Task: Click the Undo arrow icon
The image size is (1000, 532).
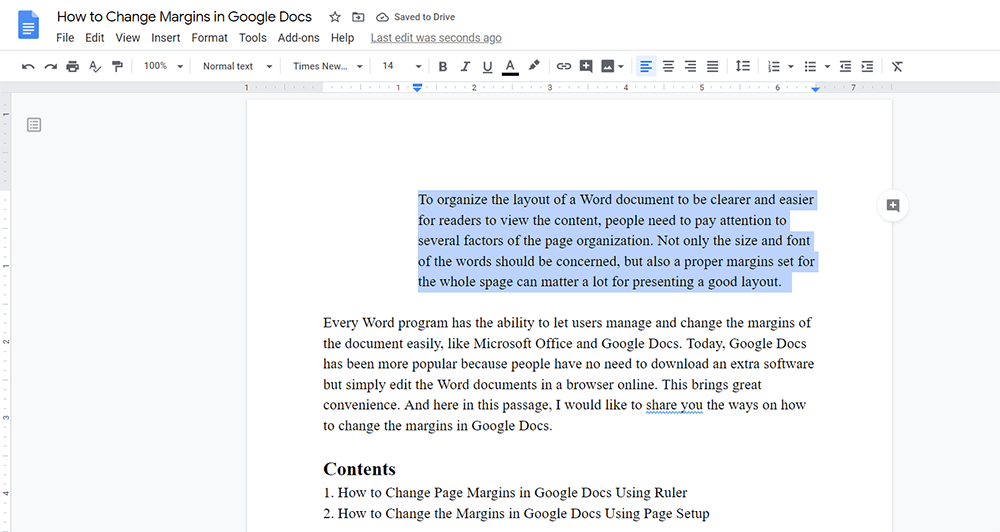Action: (x=28, y=66)
